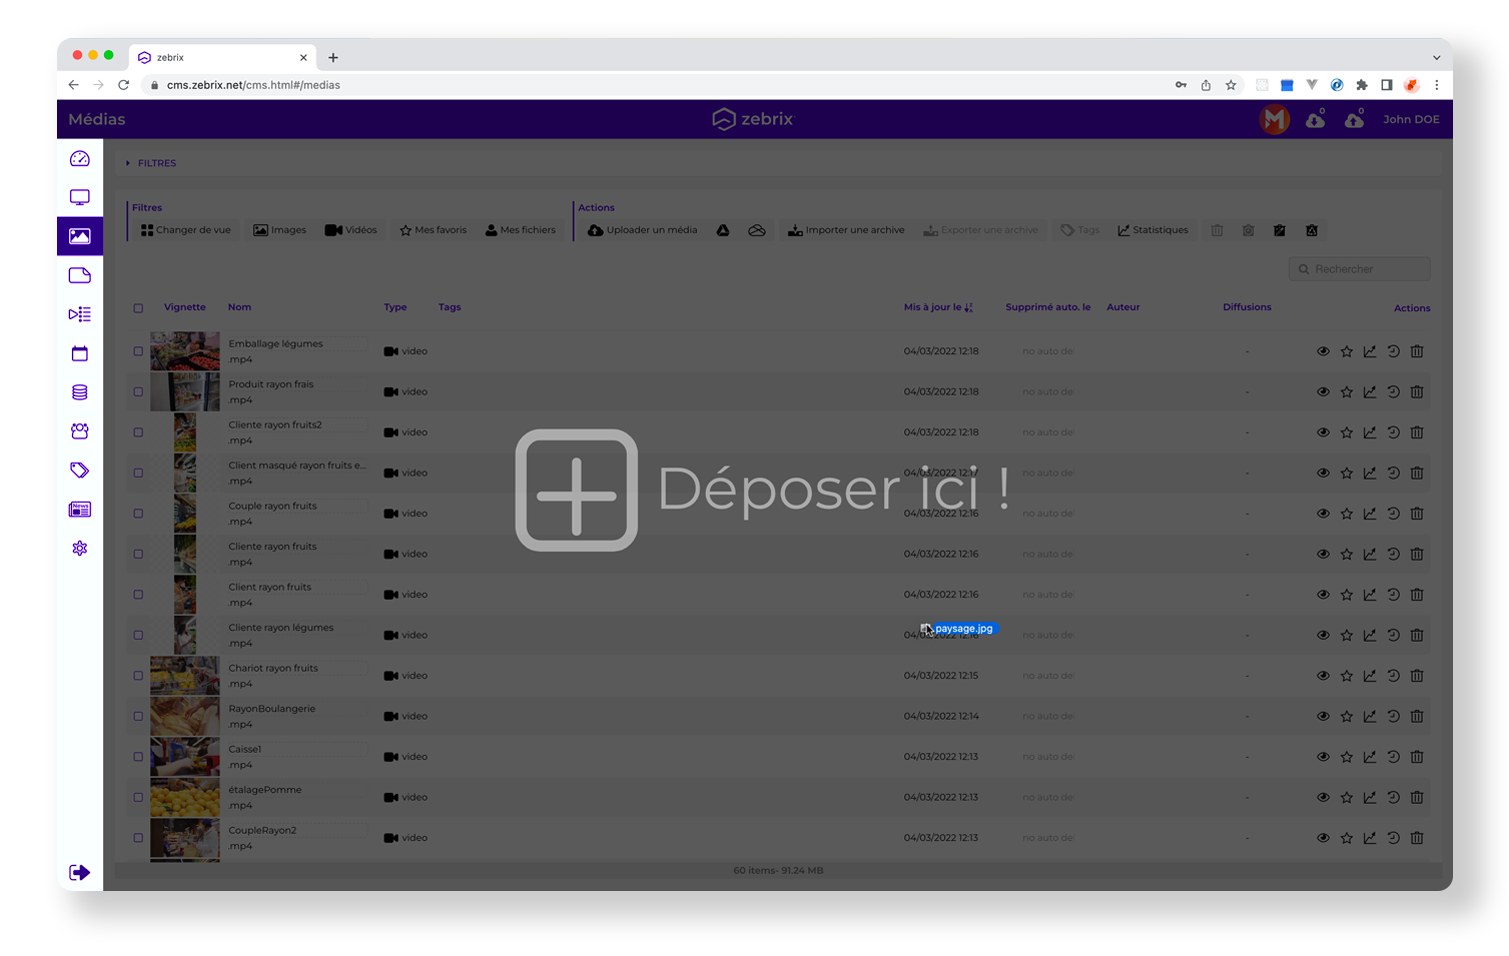Open the John DOE user menu

[x=1410, y=120]
